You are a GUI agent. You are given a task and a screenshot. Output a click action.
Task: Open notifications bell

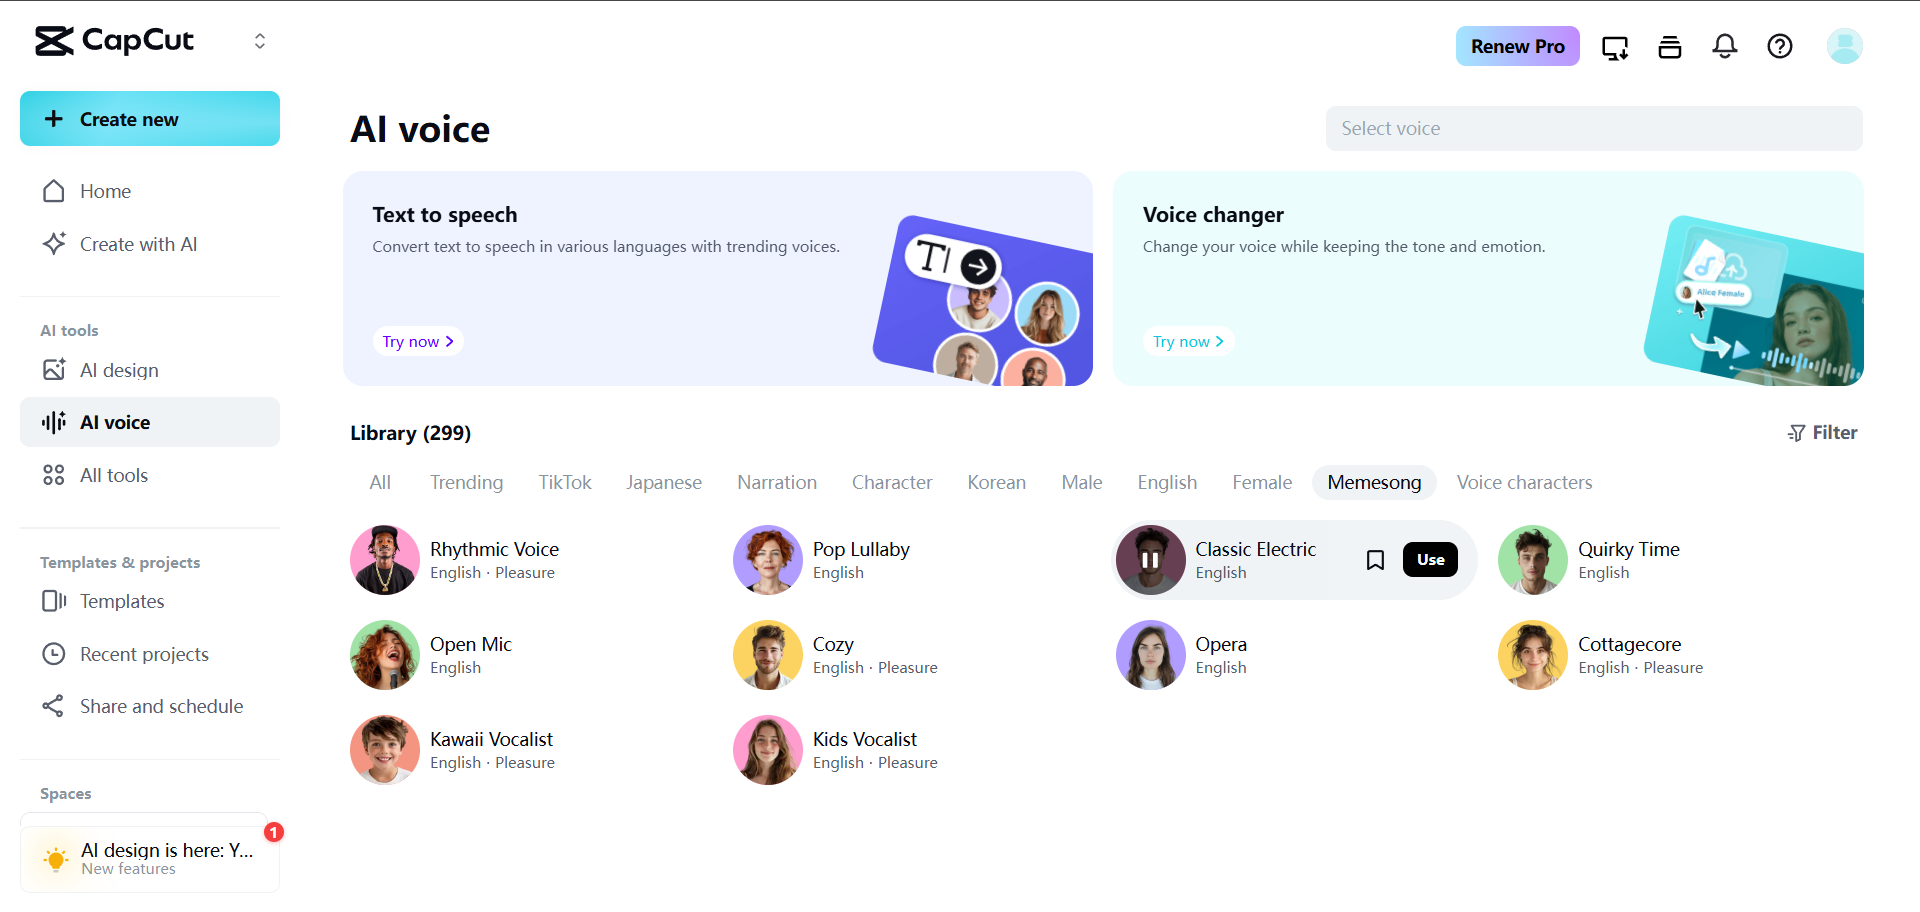click(1725, 46)
